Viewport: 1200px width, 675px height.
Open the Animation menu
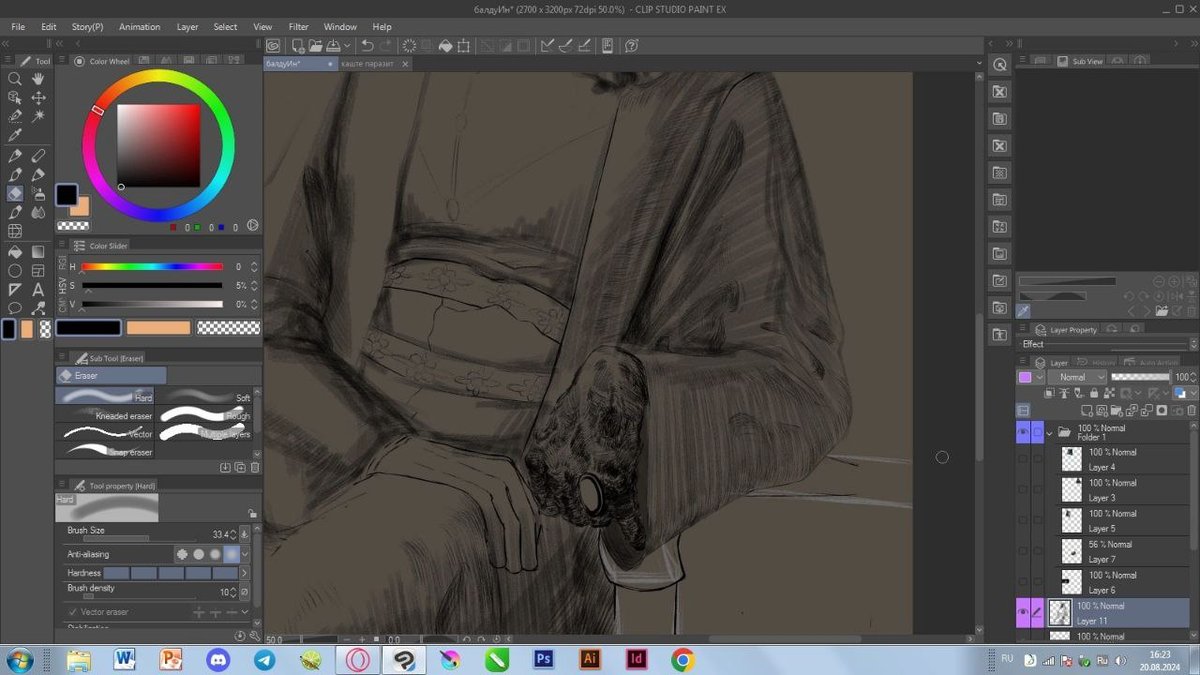point(139,27)
